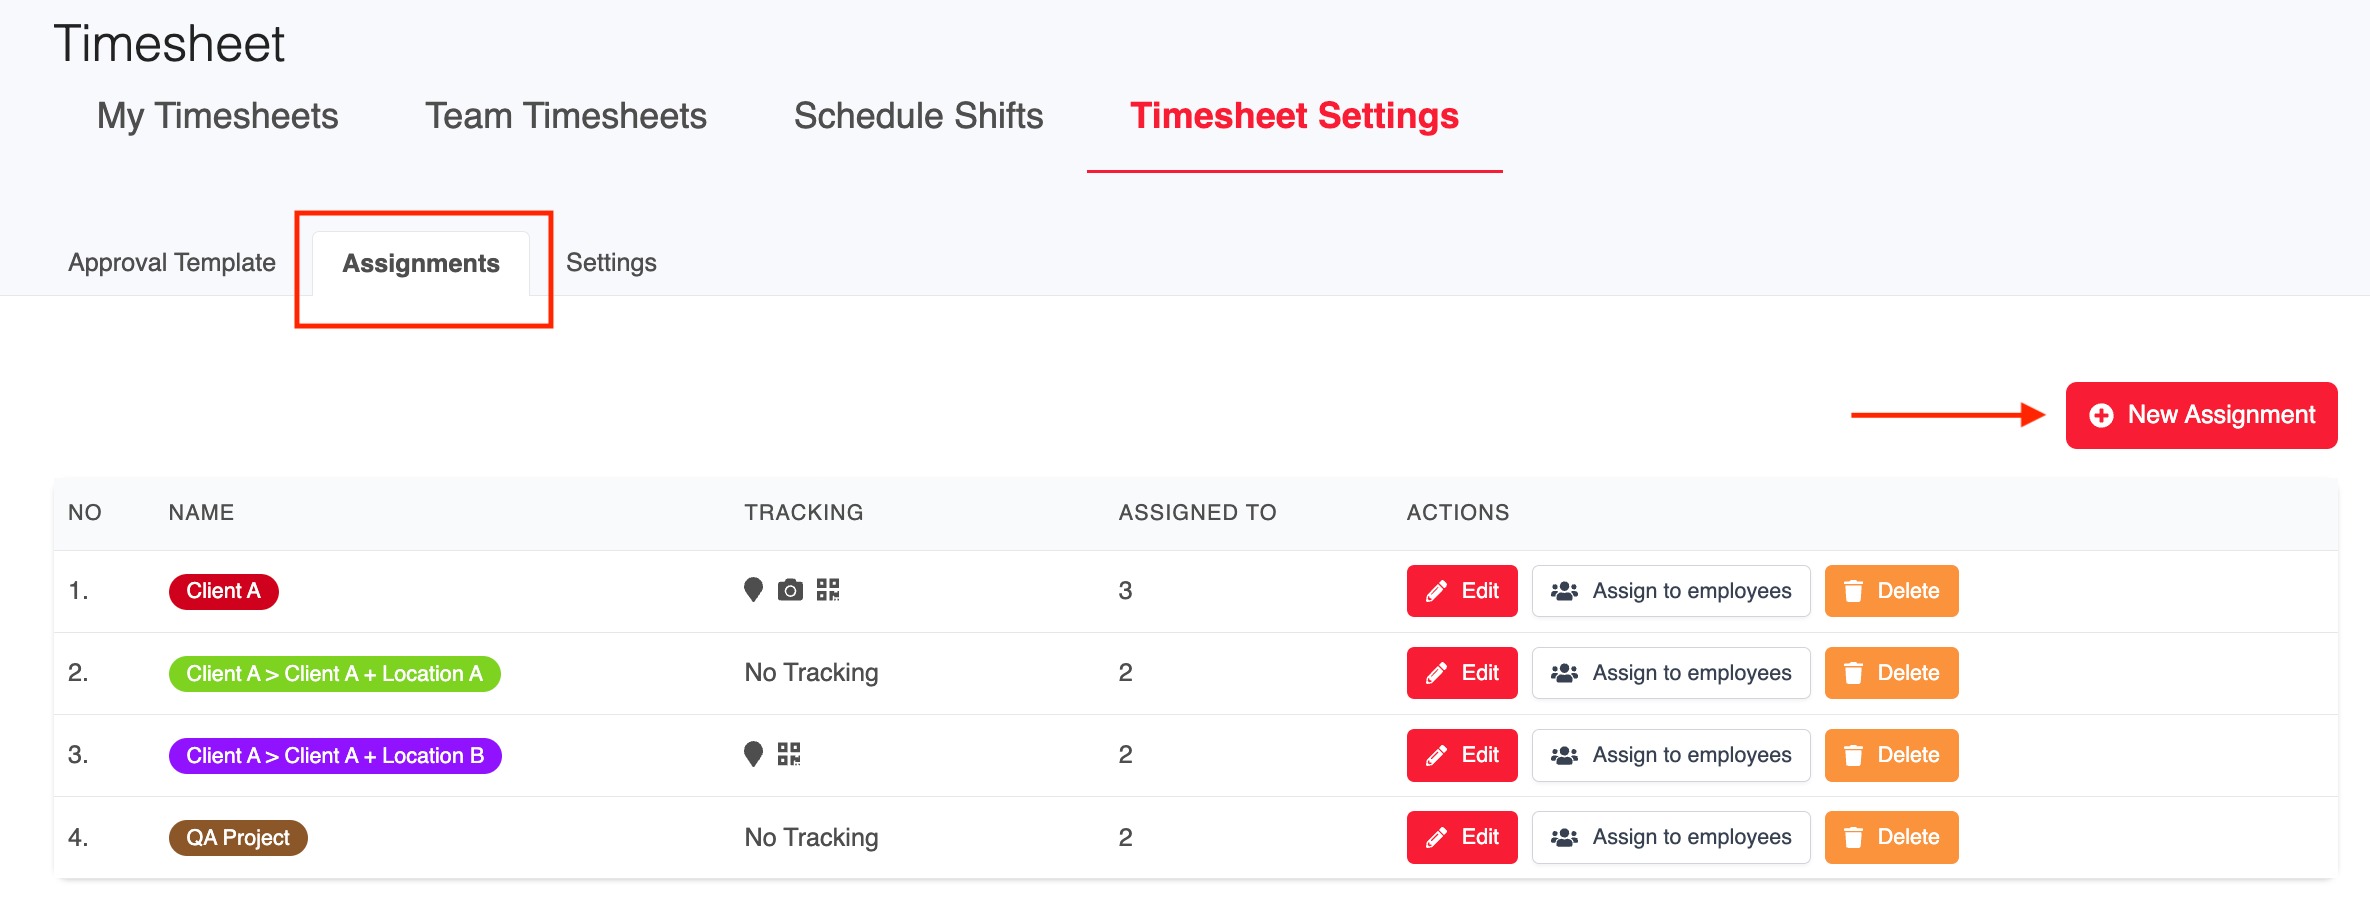Switch to the My Timesheets tab
The width and height of the screenshot is (2370, 918).
(x=217, y=116)
